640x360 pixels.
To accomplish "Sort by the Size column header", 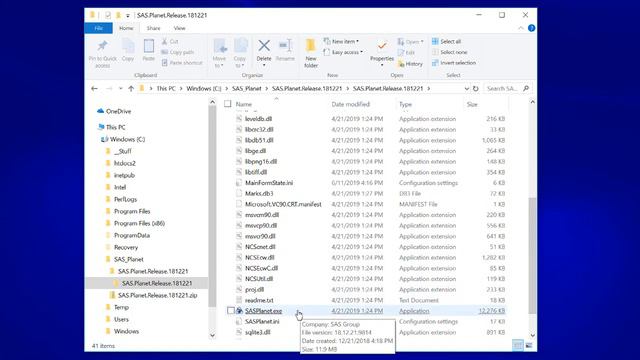I will (x=472, y=104).
